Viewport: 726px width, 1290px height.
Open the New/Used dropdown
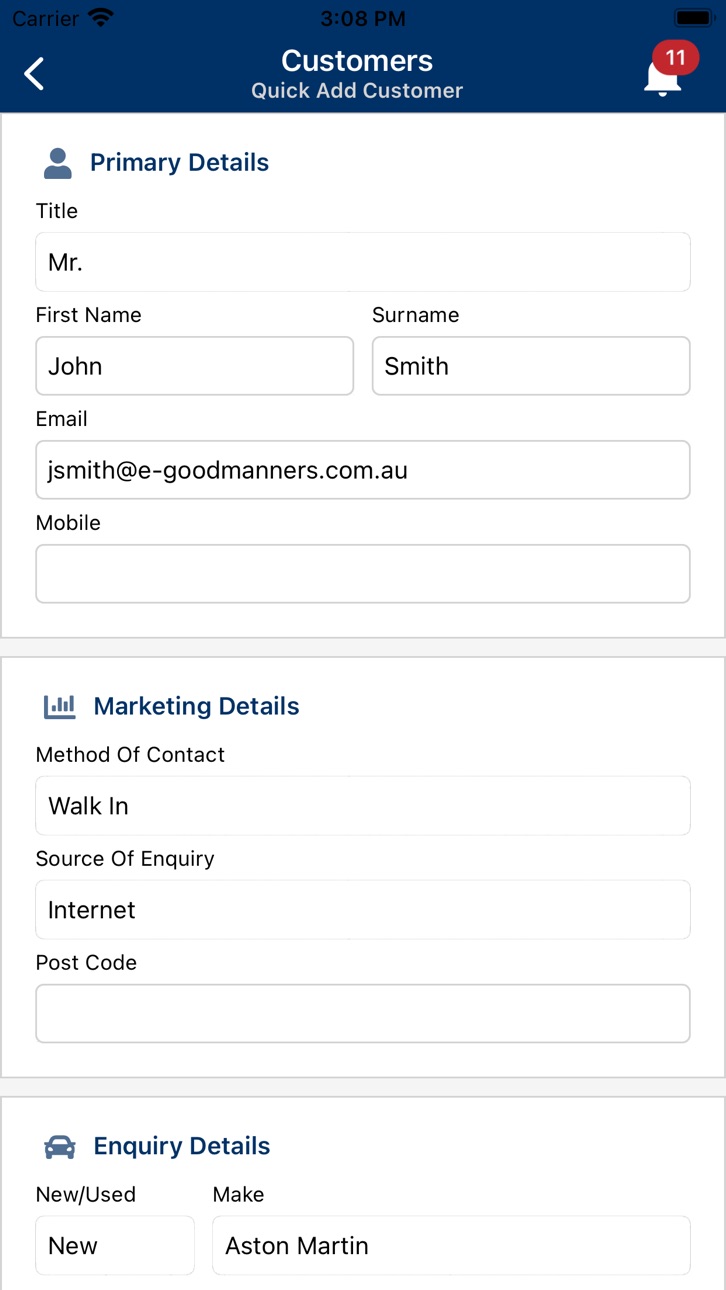[x=115, y=1246]
